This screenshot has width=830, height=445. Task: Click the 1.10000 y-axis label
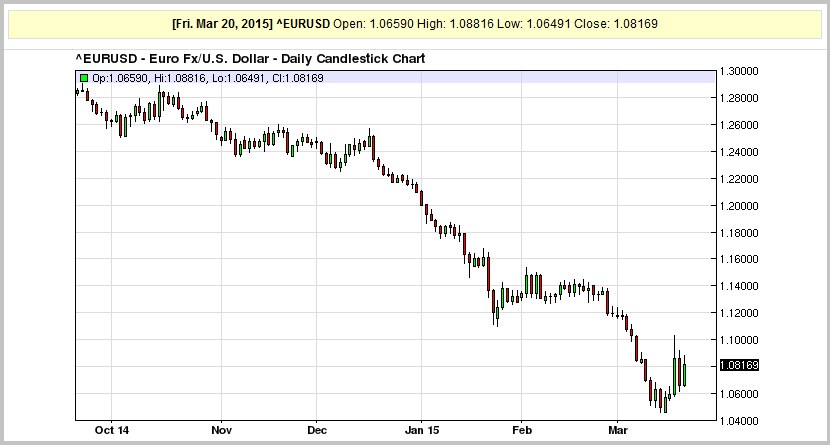pyautogui.click(x=739, y=340)
